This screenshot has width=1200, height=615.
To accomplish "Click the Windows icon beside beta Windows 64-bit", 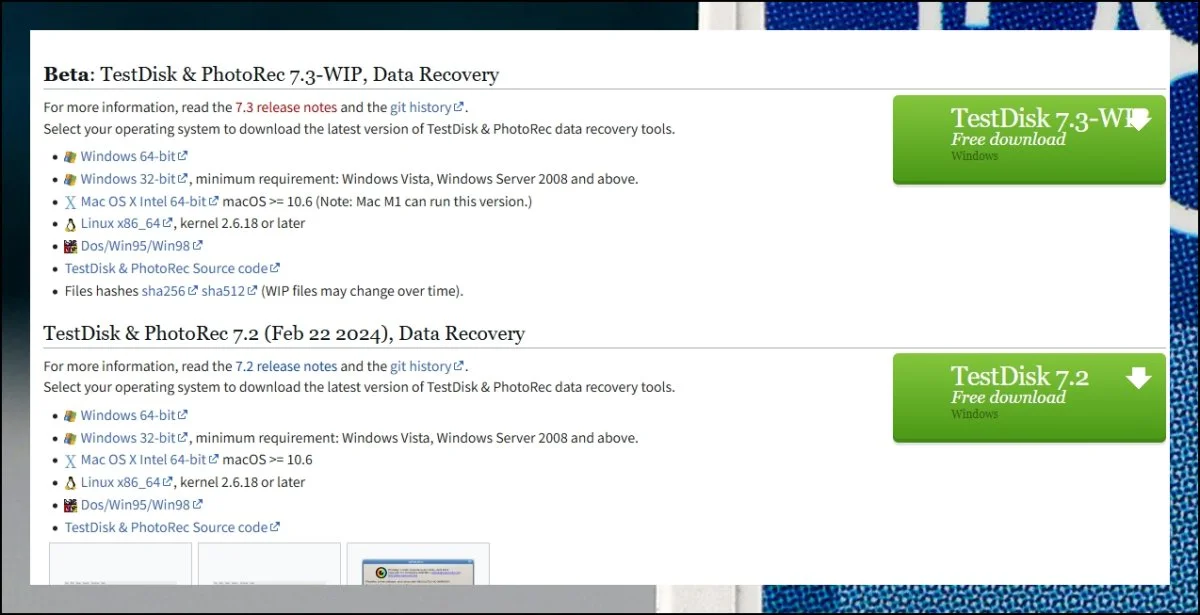I will coord(70,157).
